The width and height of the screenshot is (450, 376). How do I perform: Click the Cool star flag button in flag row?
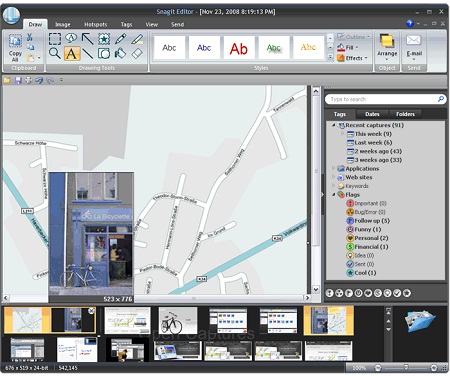point(407,293)
